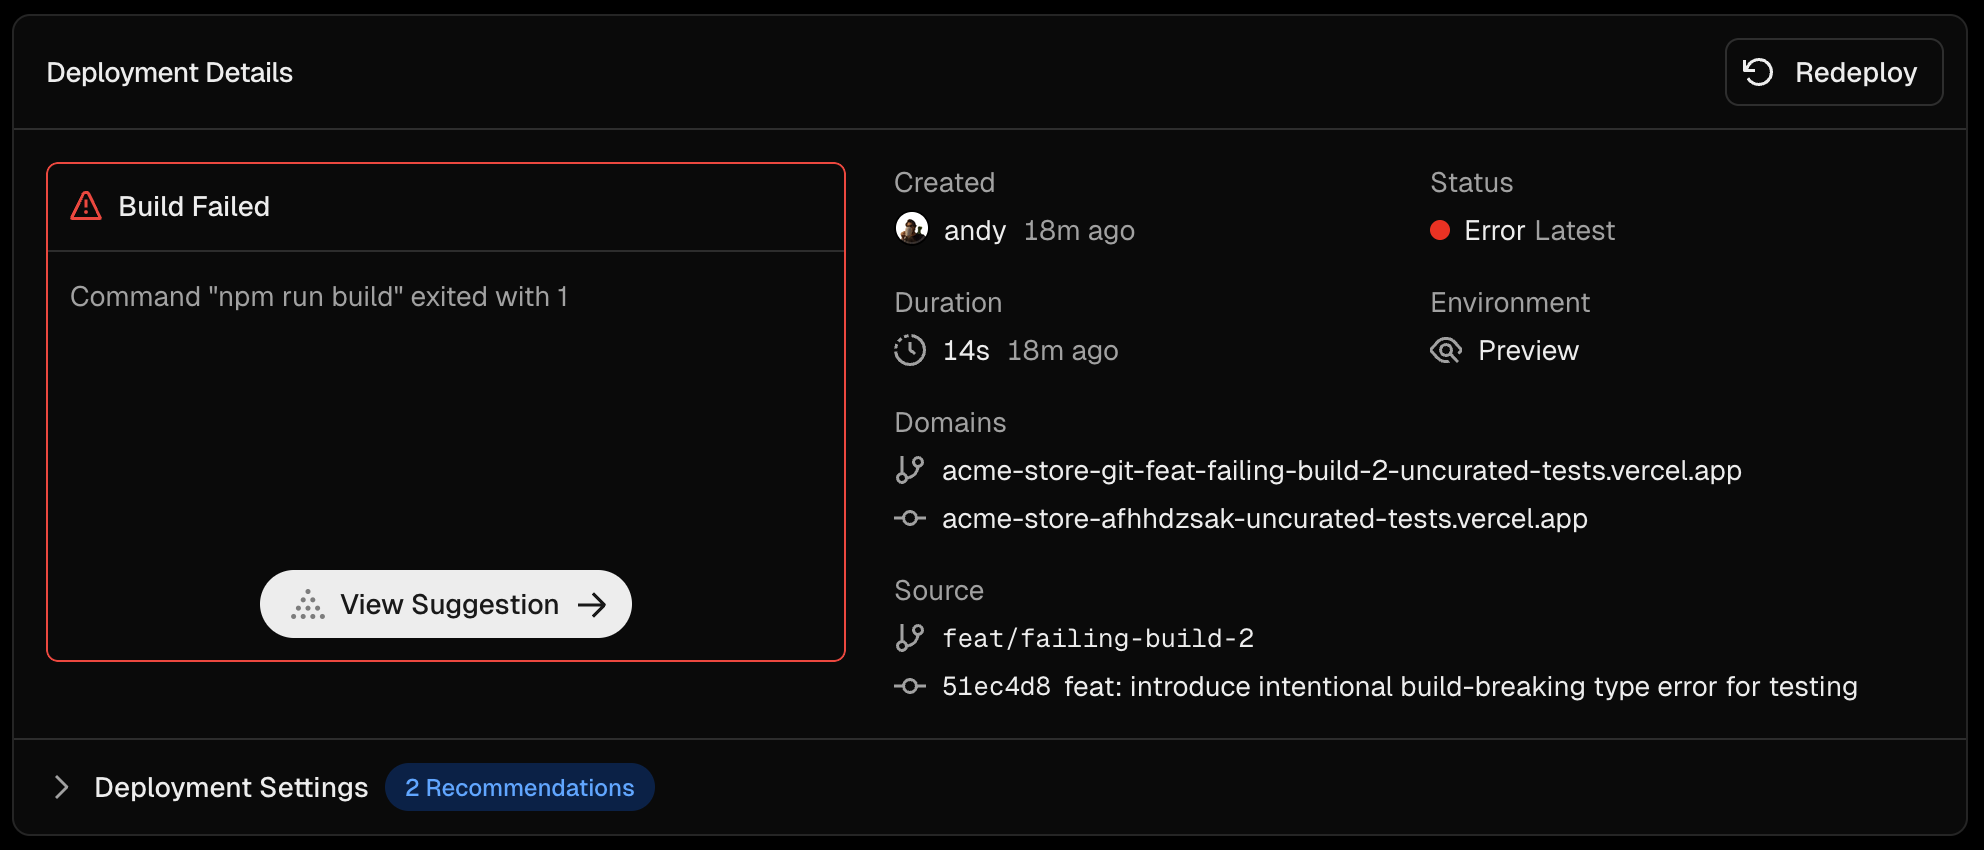This screenshot has width=1984, height=850.
Task: Click the commit message about build-breaking type error
Action: pyautogui.click(x=1461, y=686)
